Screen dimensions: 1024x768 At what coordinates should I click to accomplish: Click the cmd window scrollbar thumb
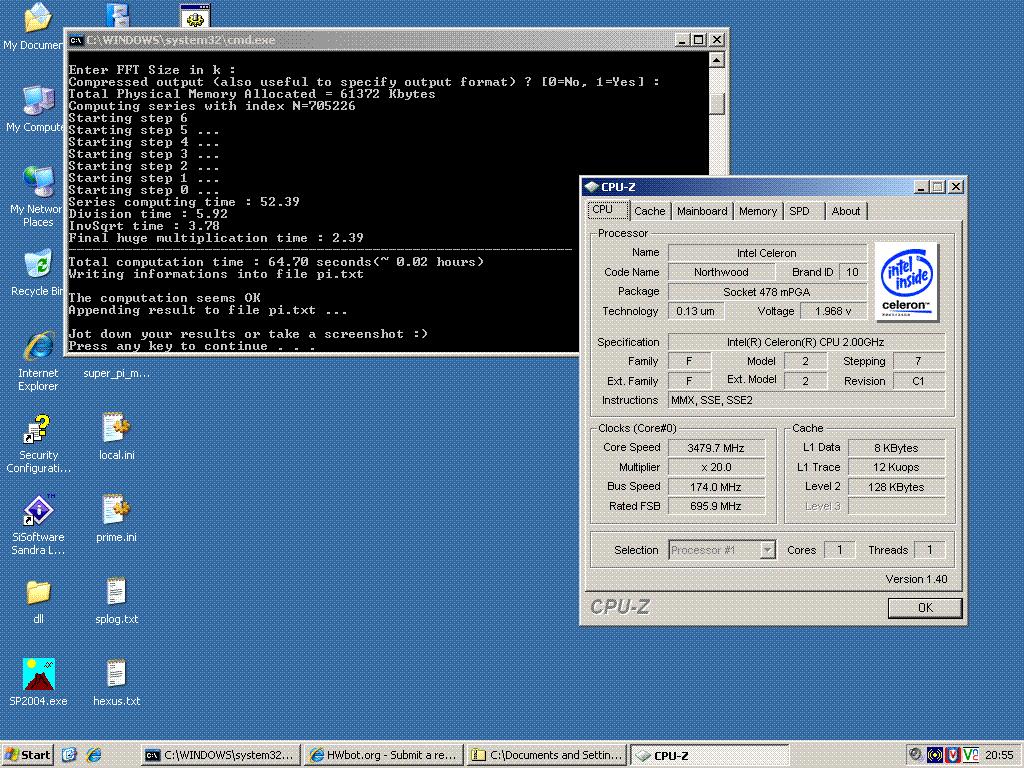(x=716, y=104)
